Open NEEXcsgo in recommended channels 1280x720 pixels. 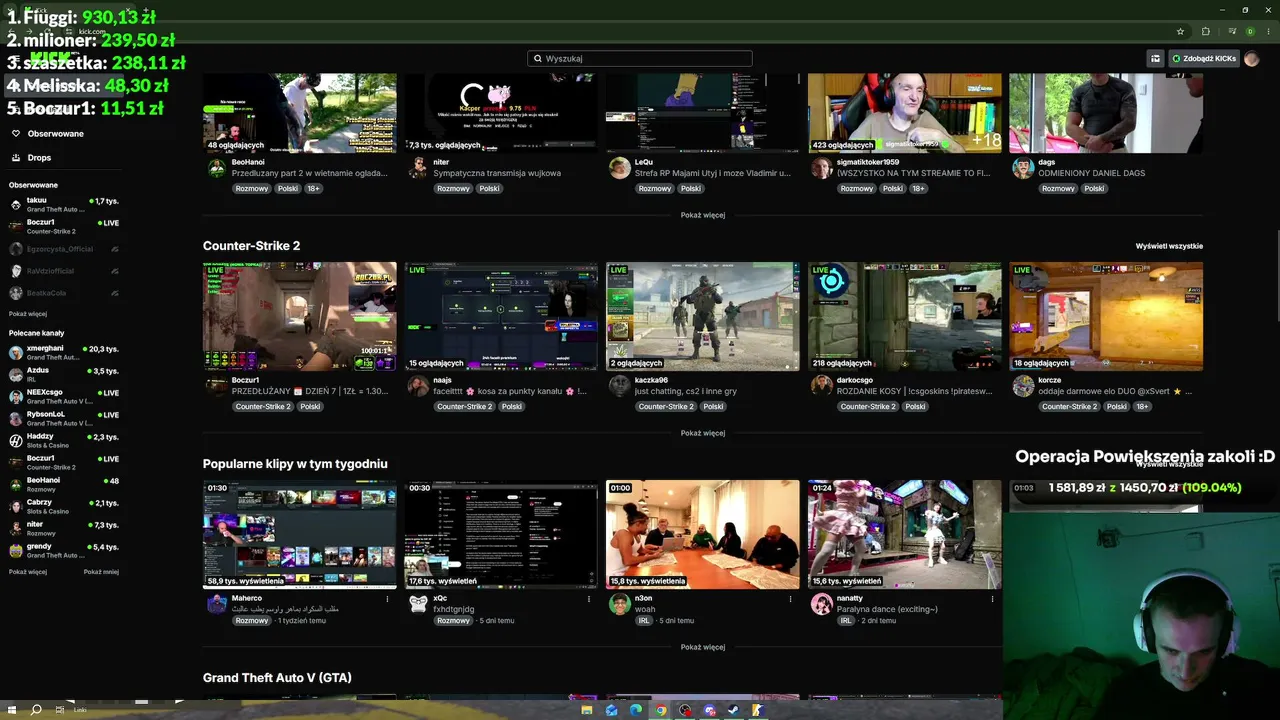coord(64,396)
